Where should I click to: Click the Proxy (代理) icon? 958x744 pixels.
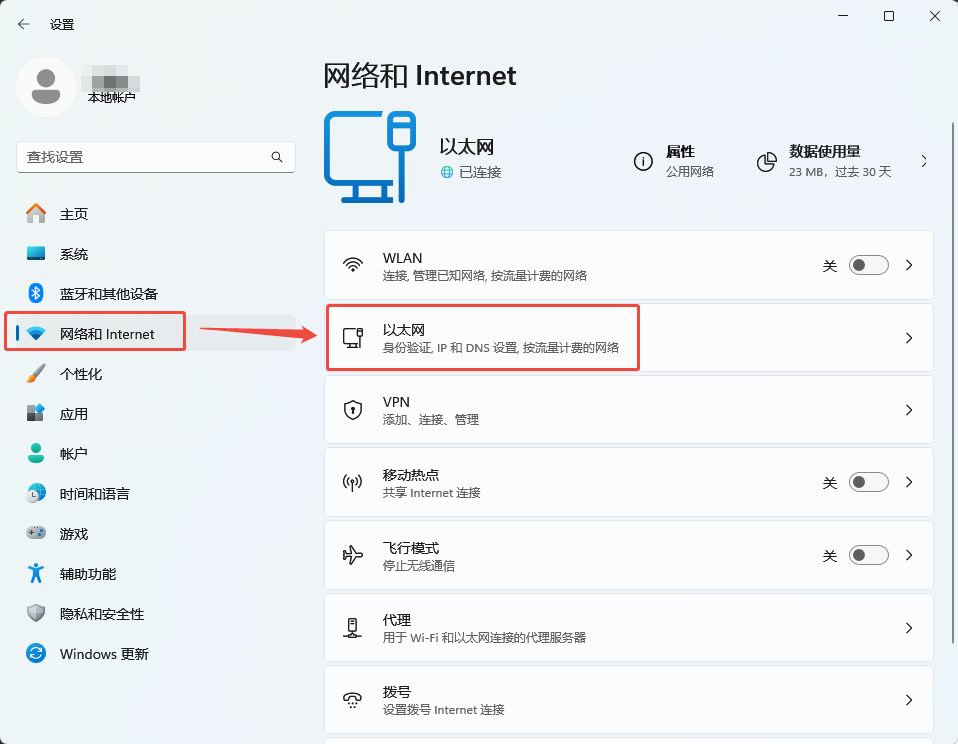tap(353, 628)
